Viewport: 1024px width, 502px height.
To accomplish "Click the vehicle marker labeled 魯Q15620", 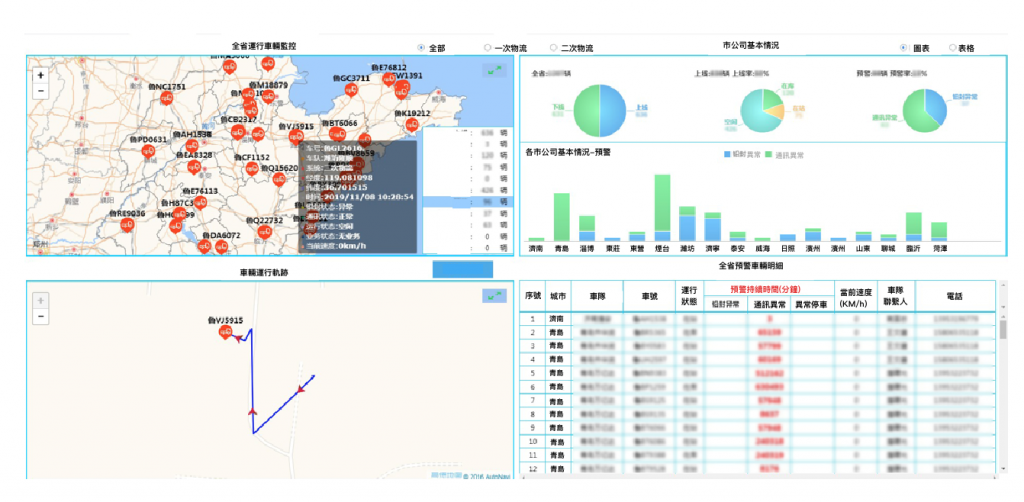I will point(280,179).
